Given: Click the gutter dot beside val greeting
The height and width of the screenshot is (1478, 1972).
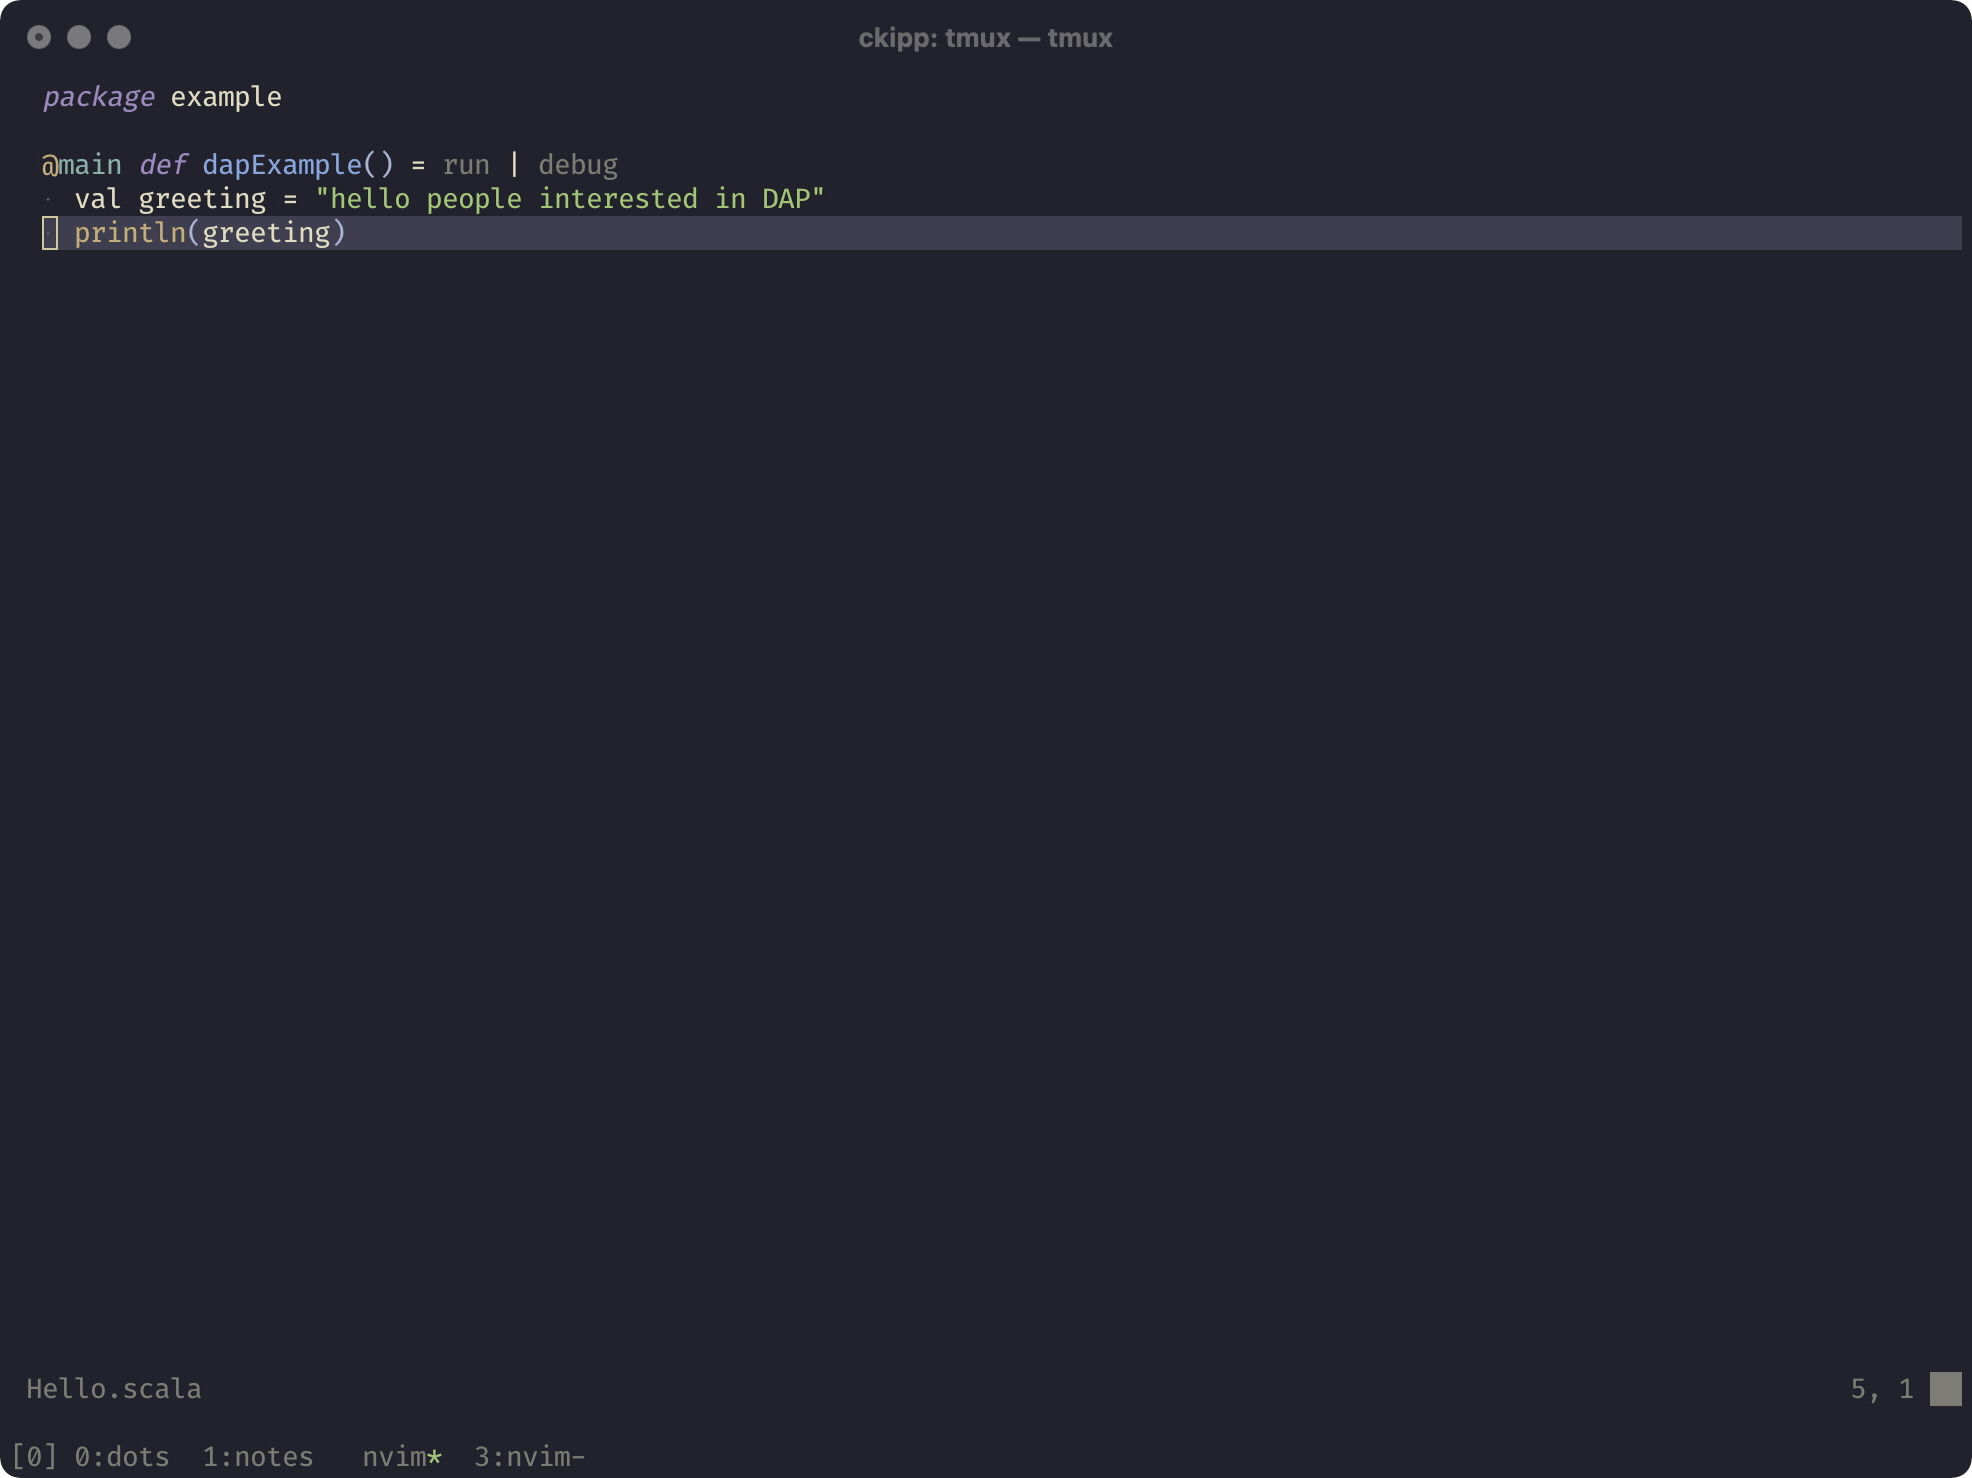Looking at the screenshot, I should [48, 199].
